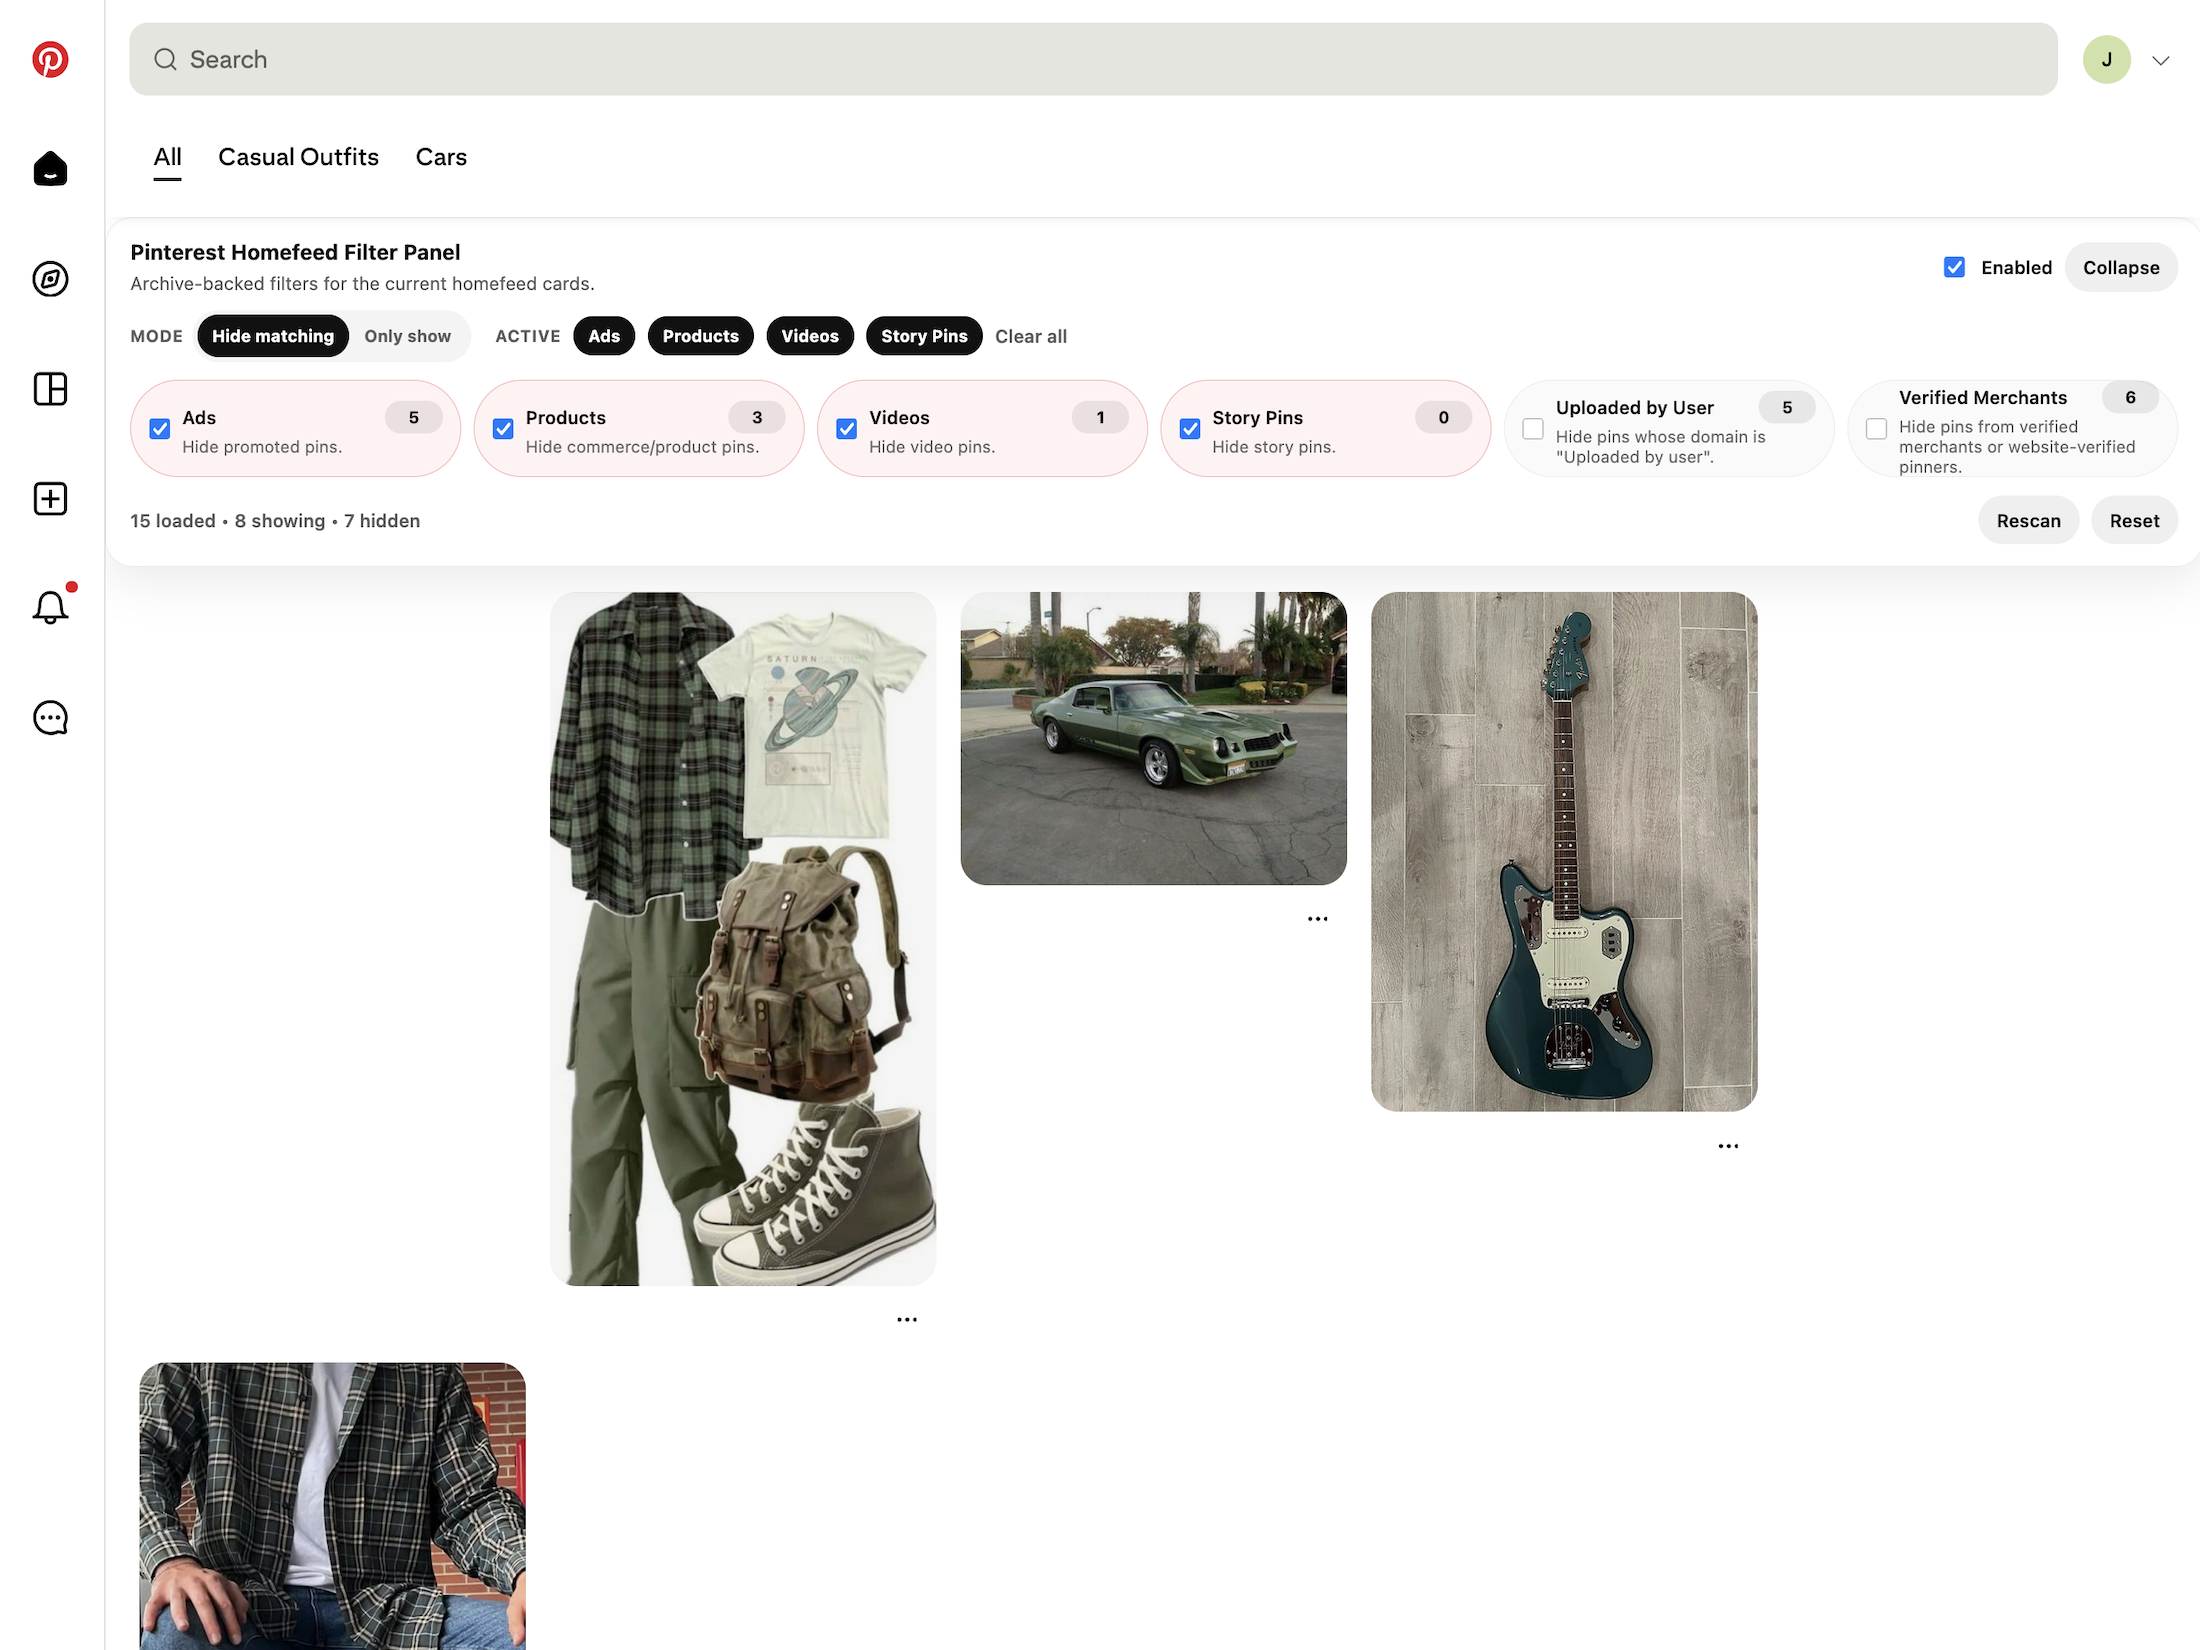Switch to the Casual Outfits tab
Viewport: 2200px width, 1650px height.
pos(298,157)
